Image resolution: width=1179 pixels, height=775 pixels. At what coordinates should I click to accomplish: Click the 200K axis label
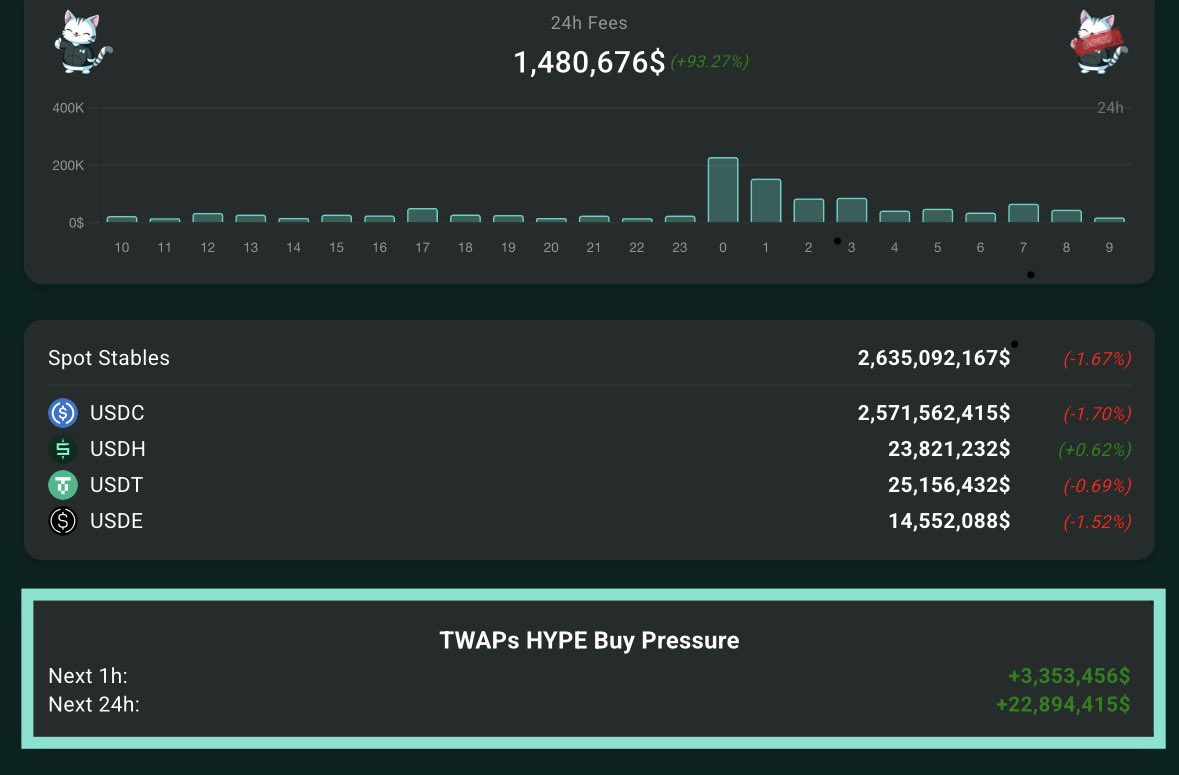[x=68, y=165]
